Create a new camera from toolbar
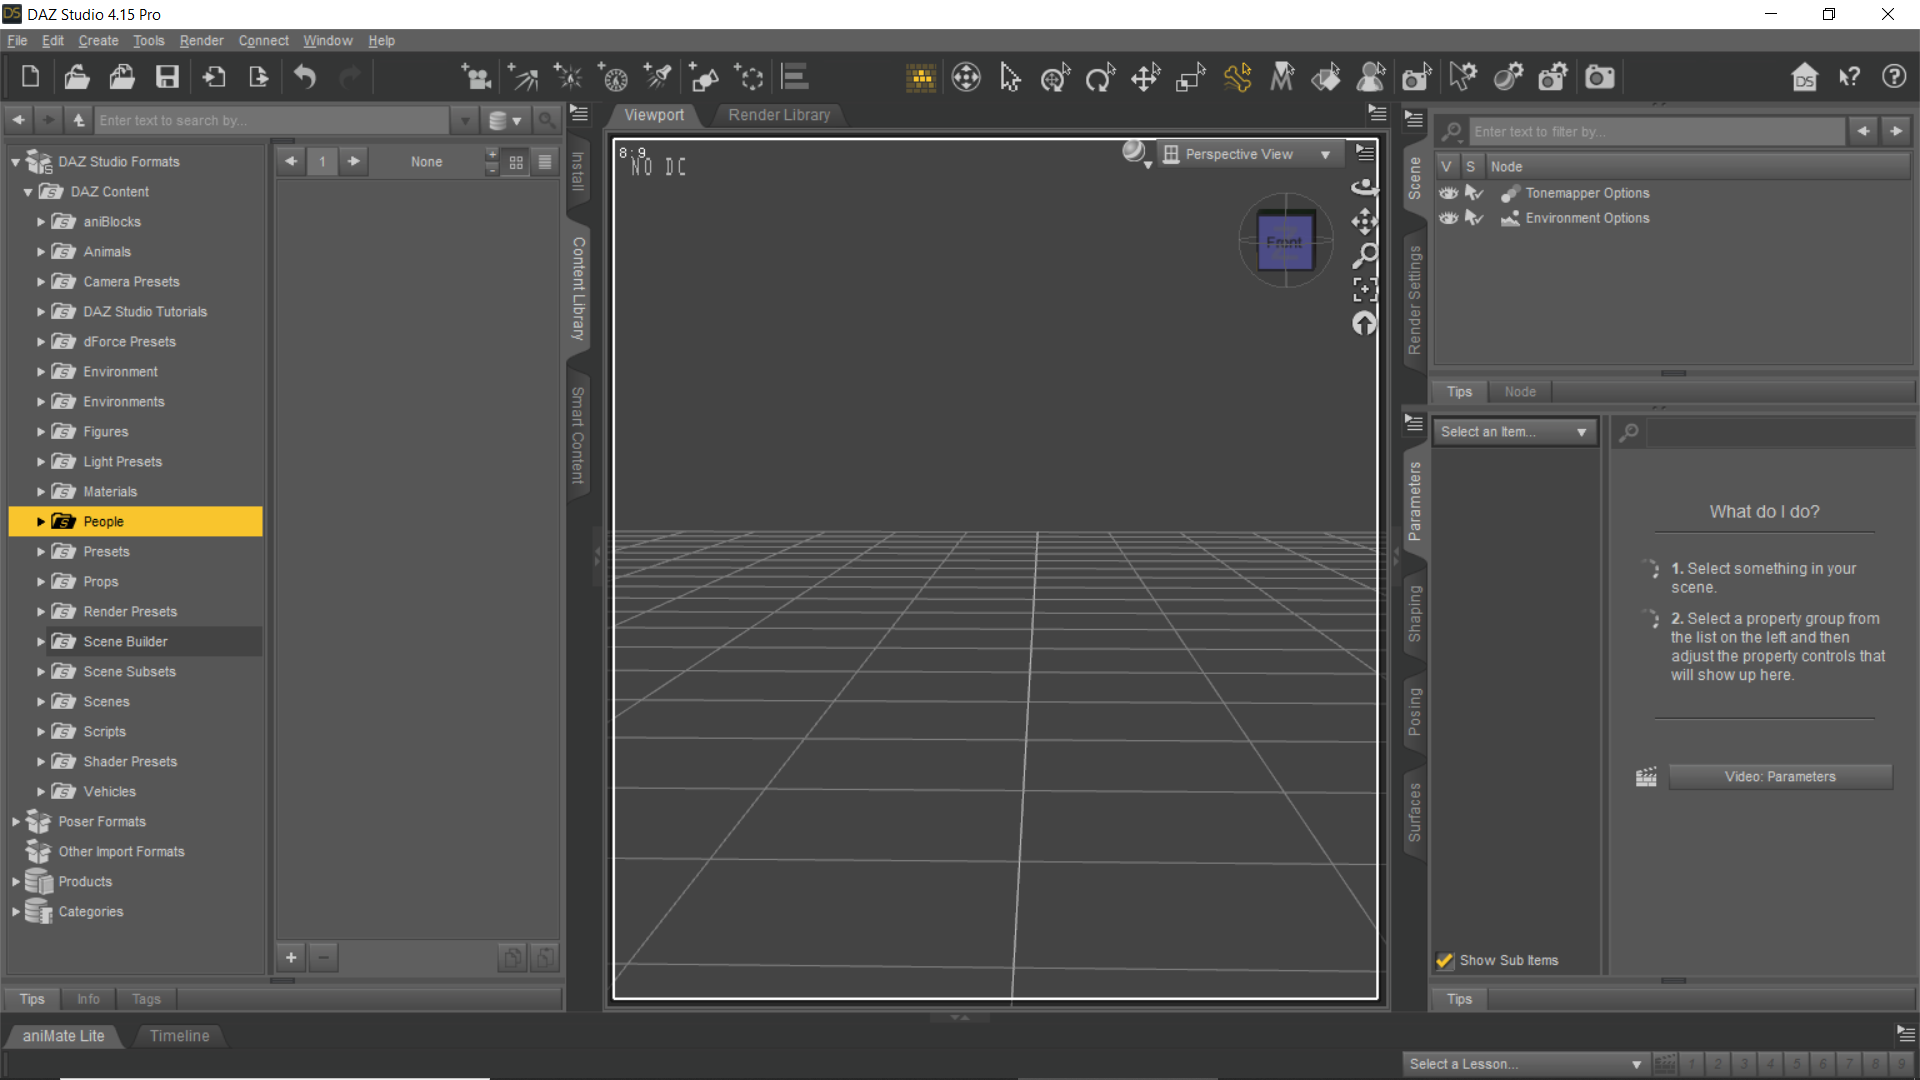Screen dimensions: 1920x1080 pos(475,77)
